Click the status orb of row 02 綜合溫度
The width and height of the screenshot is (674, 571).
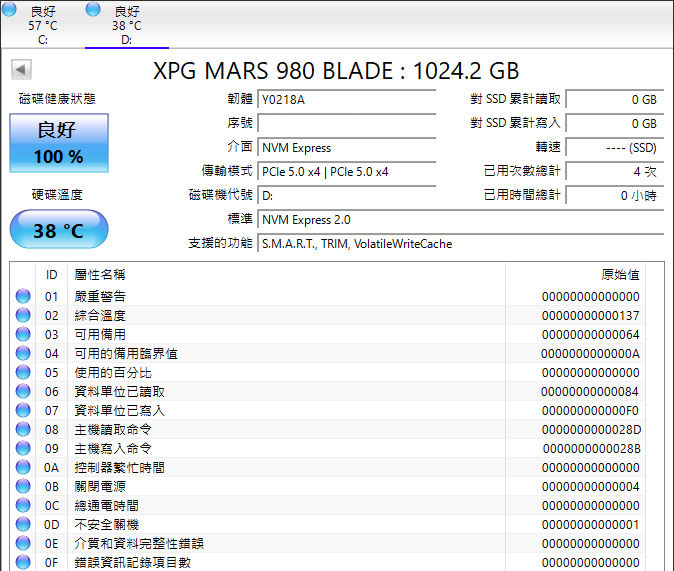click(x=23, y=315)
